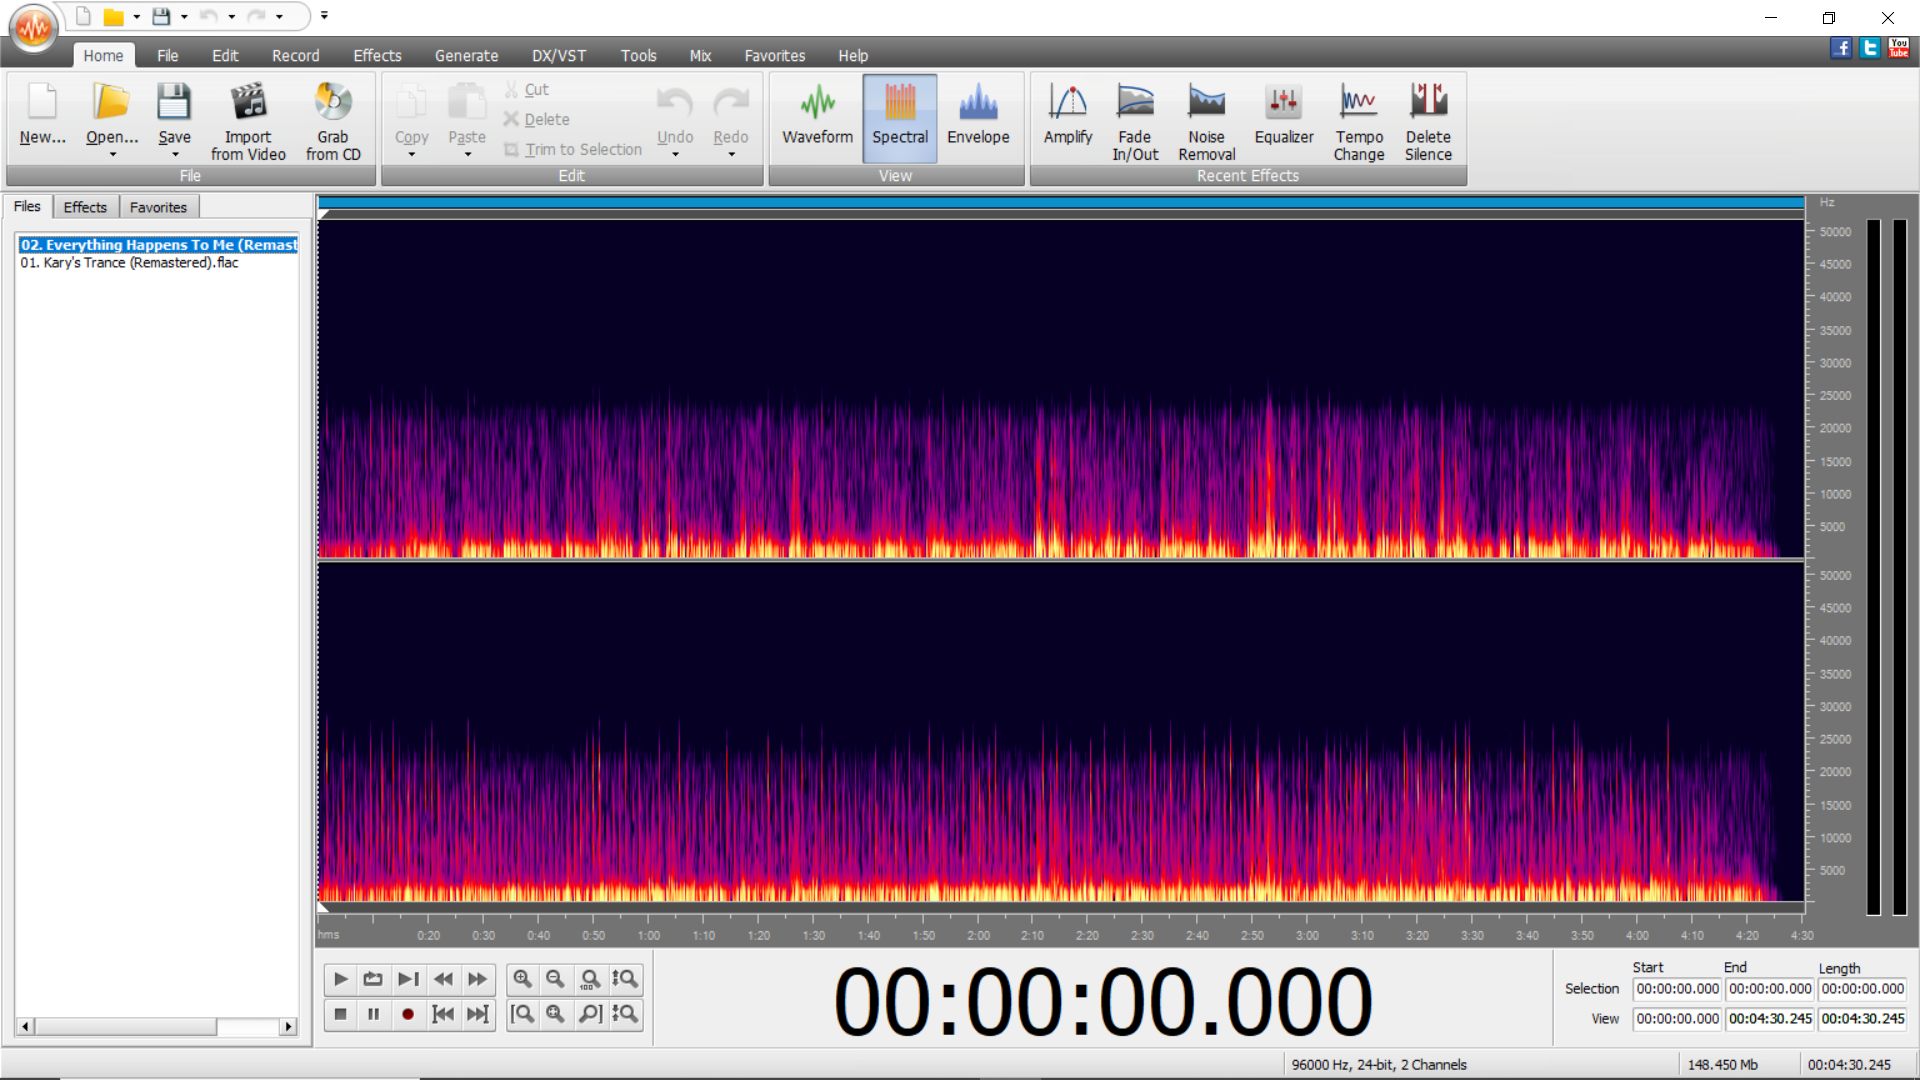Zoom to selection end icon
The height and width of the screenshot is (1080, 1920).
(590, 1014)
